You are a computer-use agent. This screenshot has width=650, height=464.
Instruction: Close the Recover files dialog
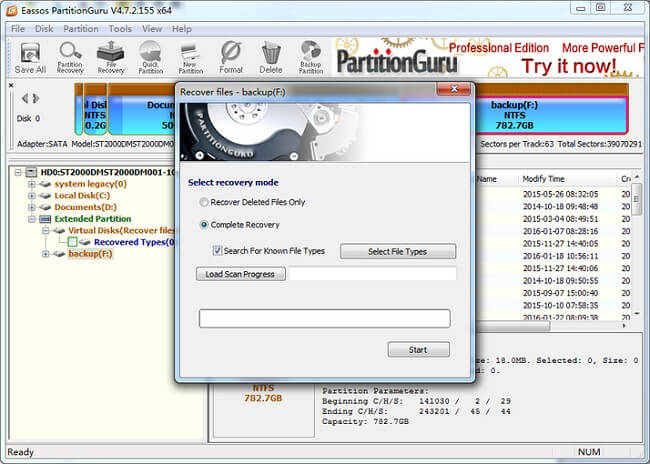click(x=454, y=89)
